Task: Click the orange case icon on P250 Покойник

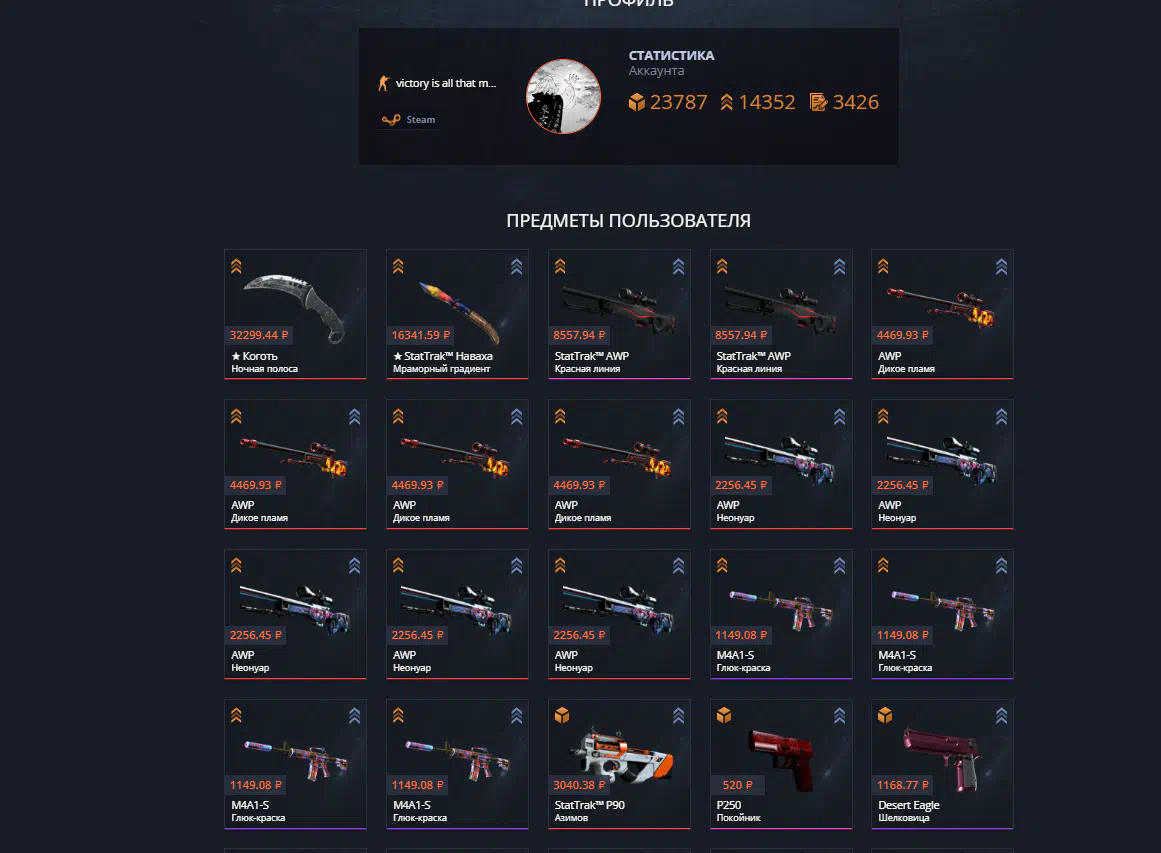Action: click(723, 715)
